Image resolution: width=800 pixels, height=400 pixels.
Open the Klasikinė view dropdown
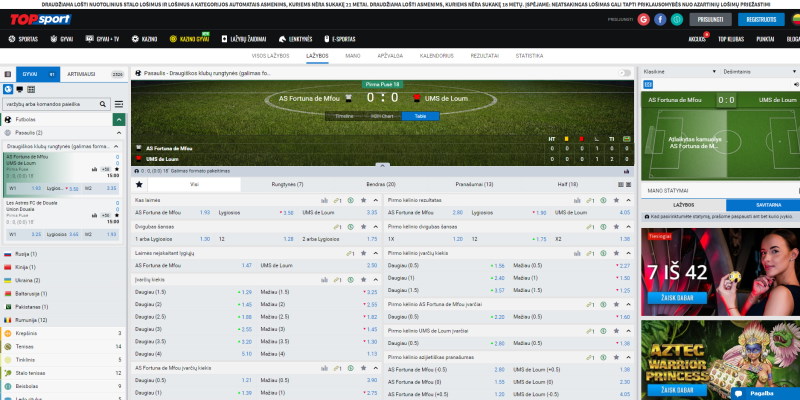(x=678, y=72)
